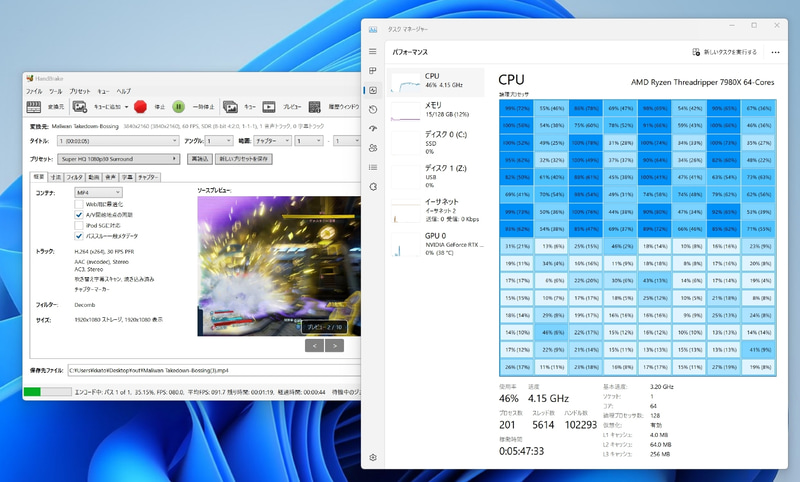Open the ツール menu in HandBrake

point(56,91)
